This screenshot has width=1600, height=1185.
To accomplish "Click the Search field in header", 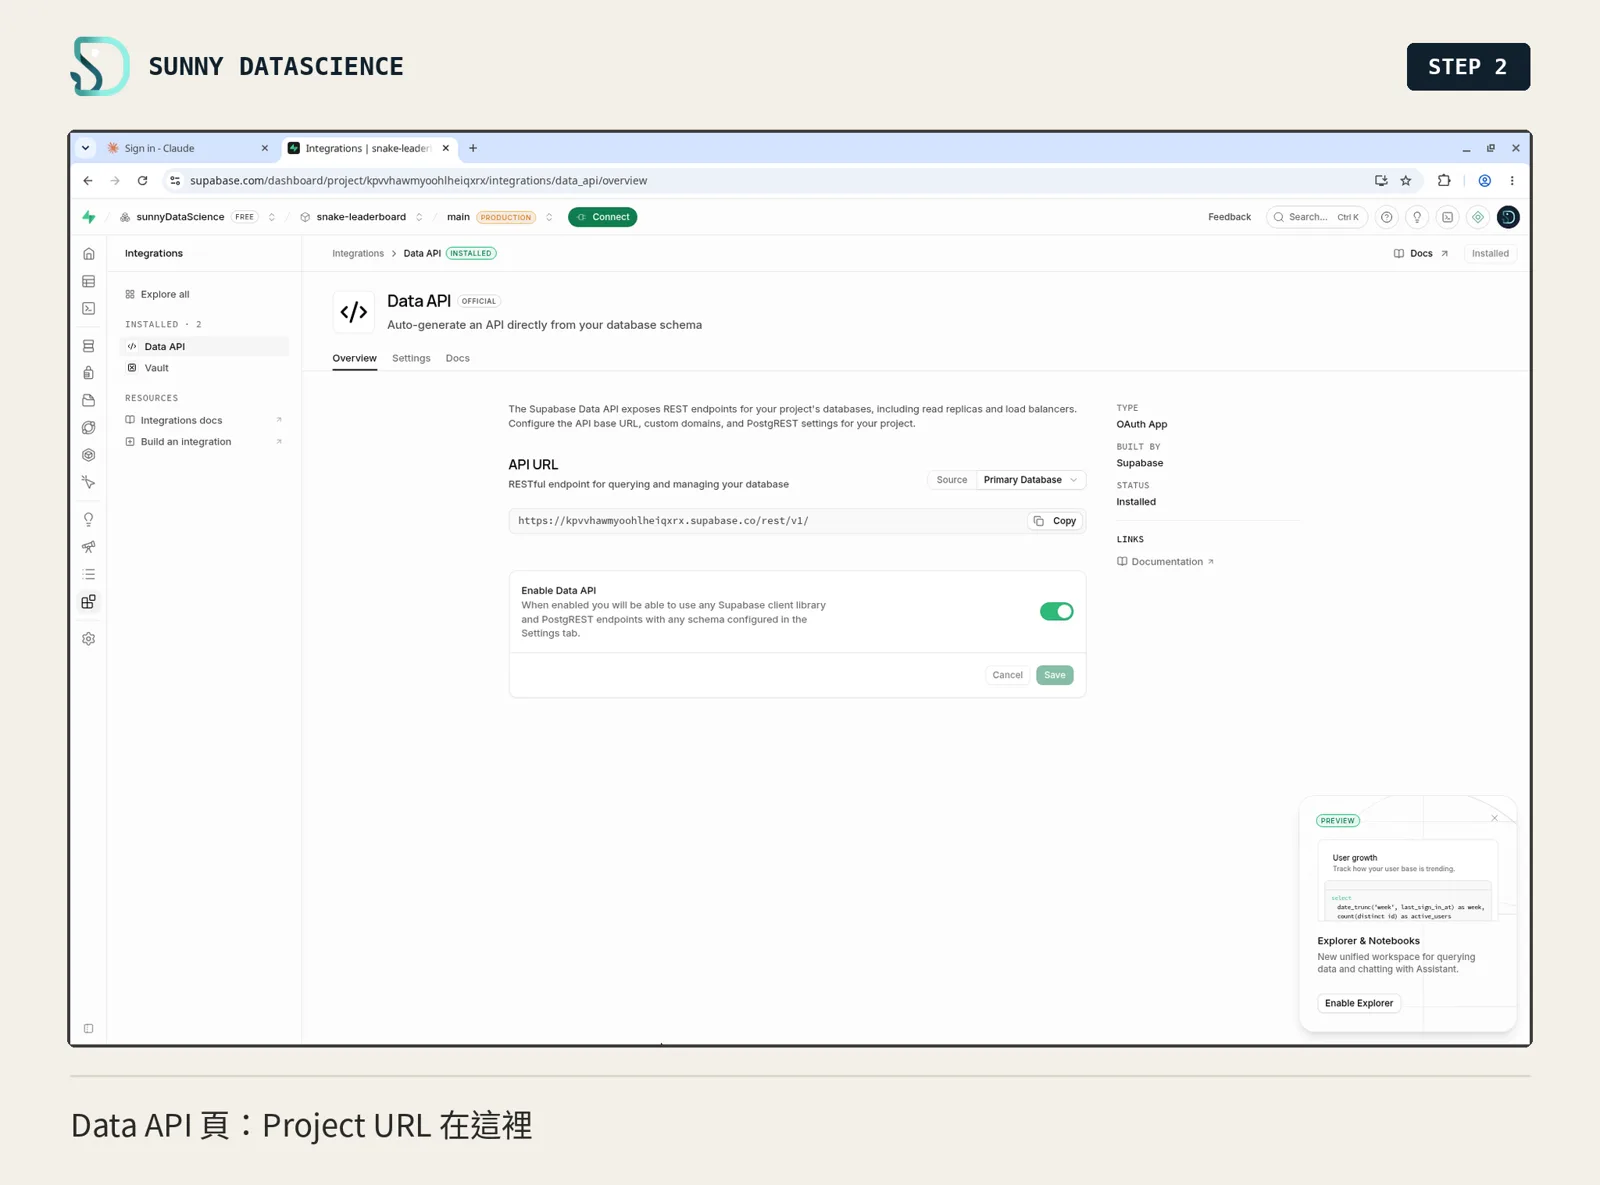I will pos(1316,217).
